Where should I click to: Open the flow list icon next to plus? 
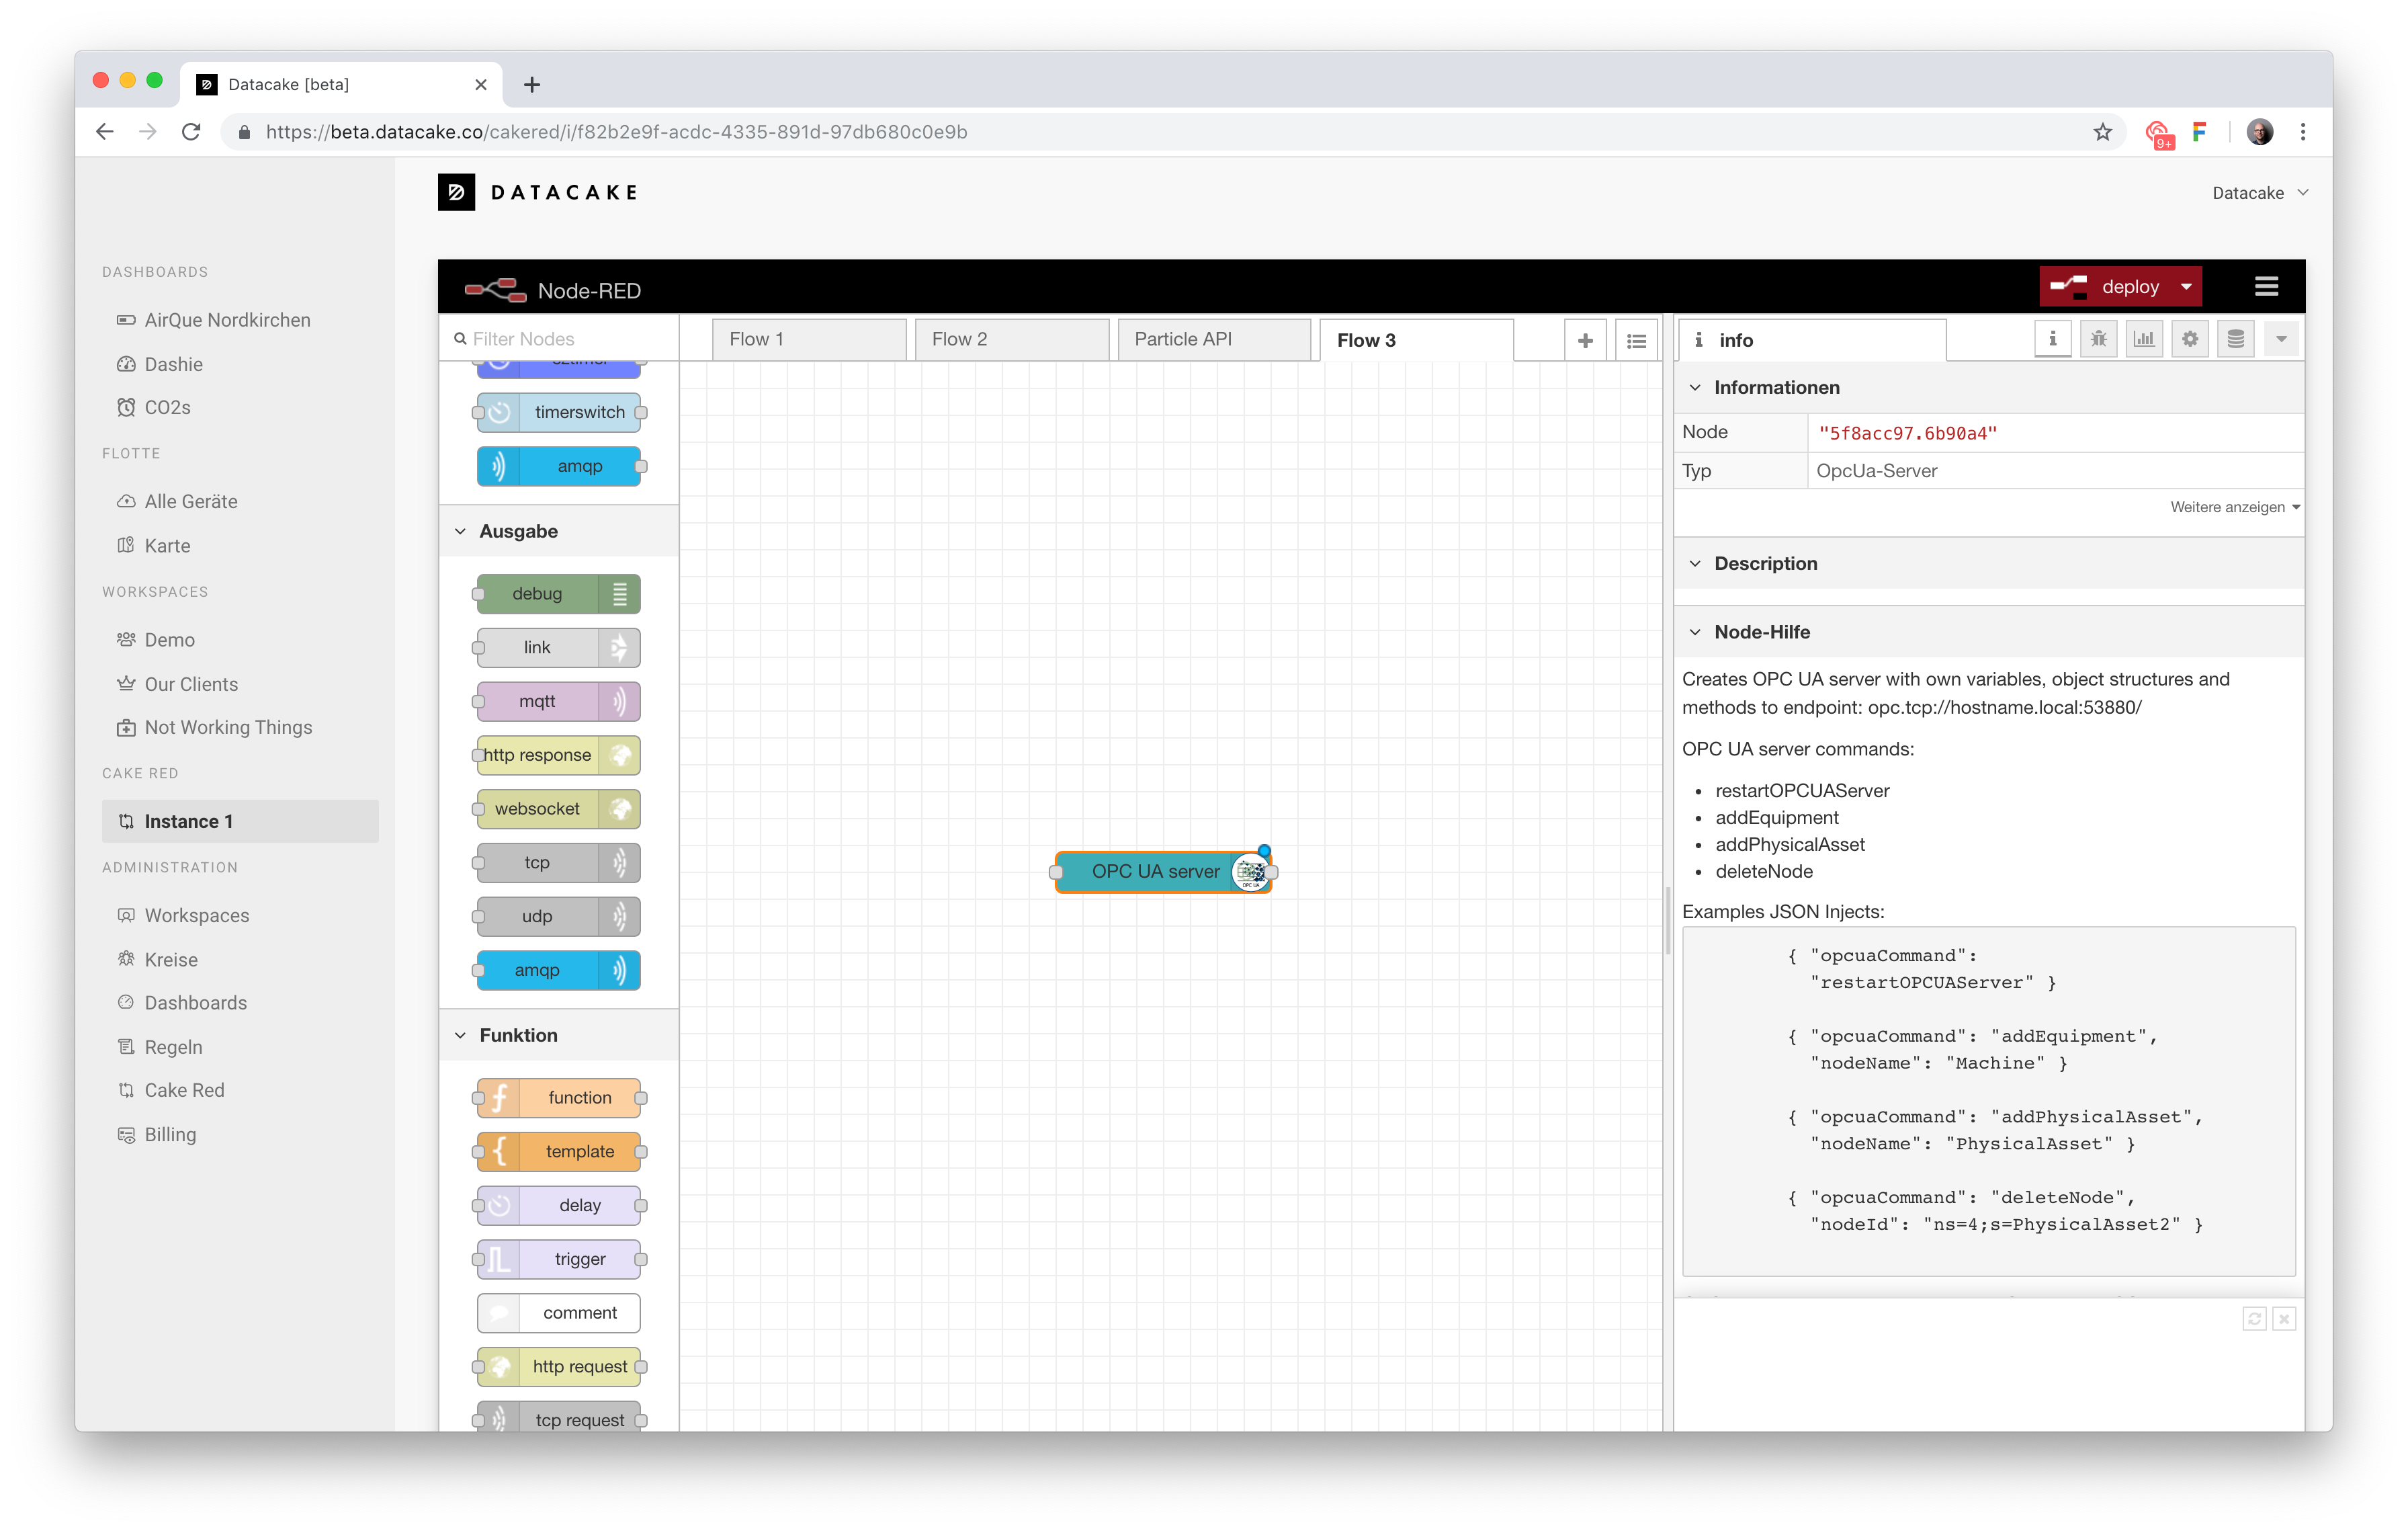click(1636, 340)
